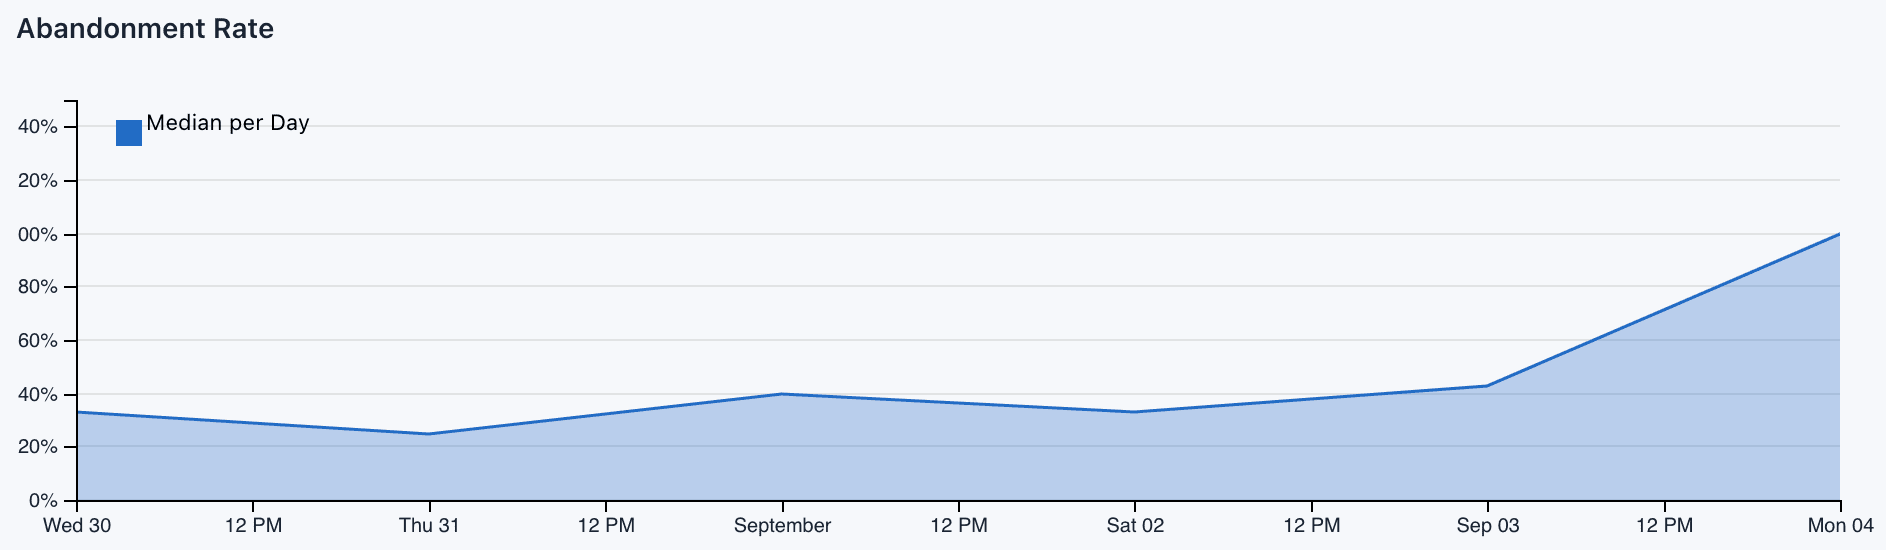1886x550 pixels.
Task: Click the Sep 03 x-axis label
Action: click(1488, 526)
